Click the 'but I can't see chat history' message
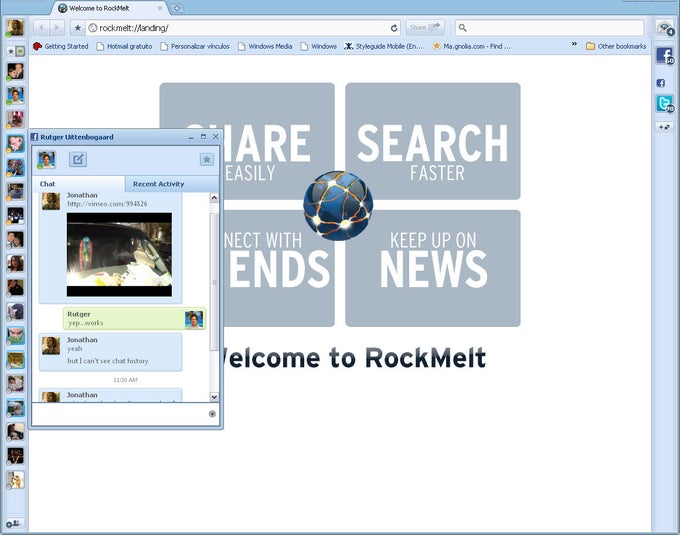This screenshot has height=535, width=680. (x=108, y=361)
